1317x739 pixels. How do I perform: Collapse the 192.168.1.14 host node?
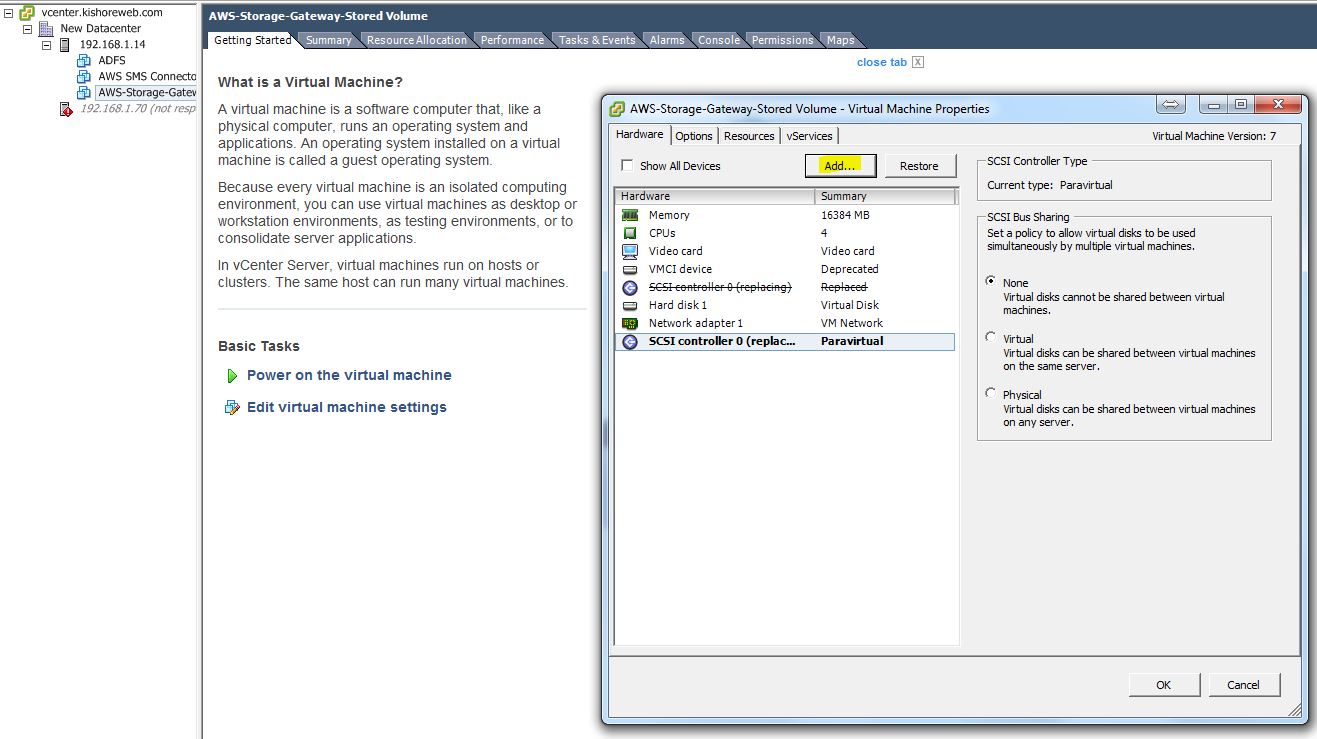(46, 45)
